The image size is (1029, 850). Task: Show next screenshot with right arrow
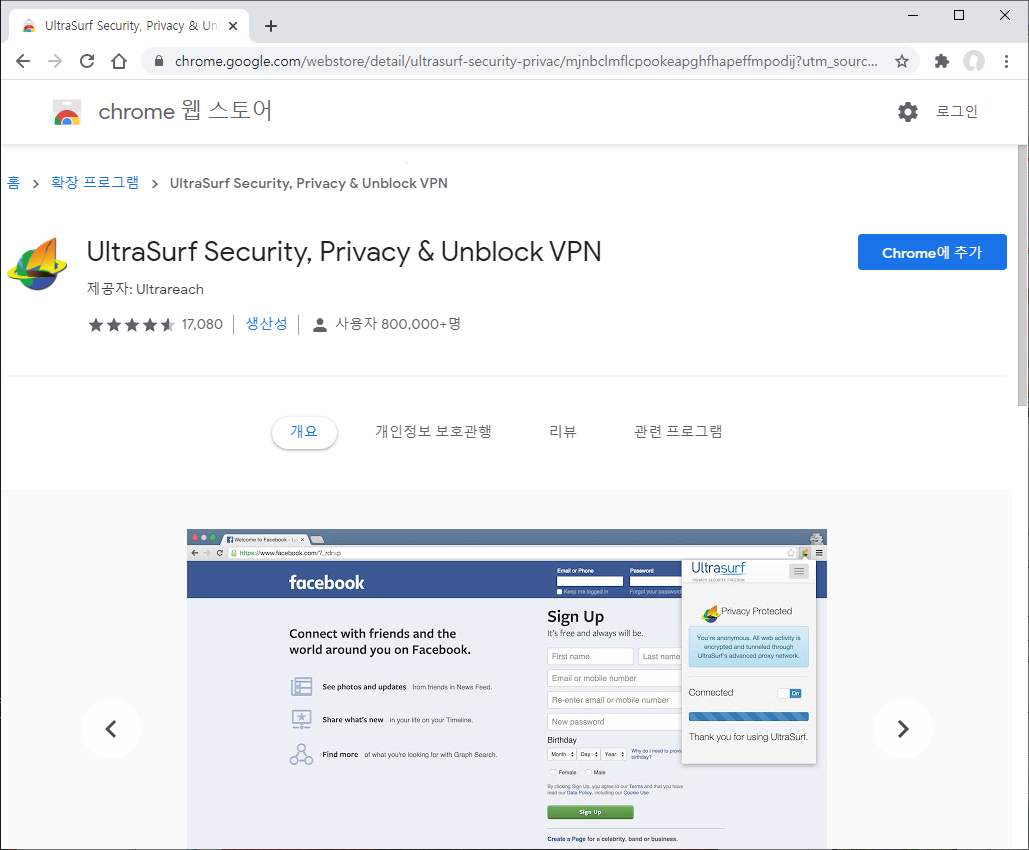pos(903,729)
